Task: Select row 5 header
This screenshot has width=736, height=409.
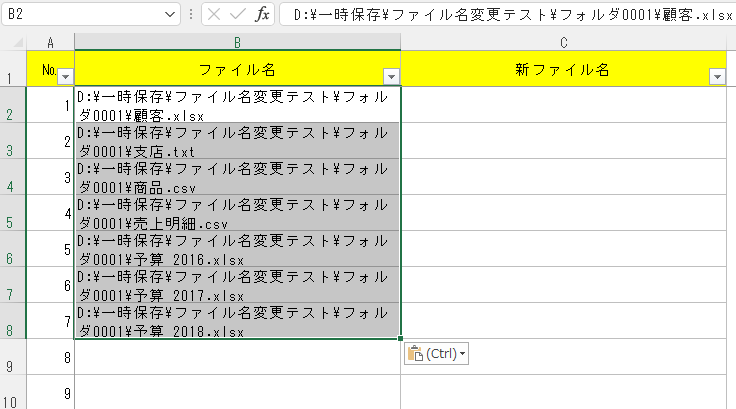Action: pyautogui.click(x=13, y=213)
